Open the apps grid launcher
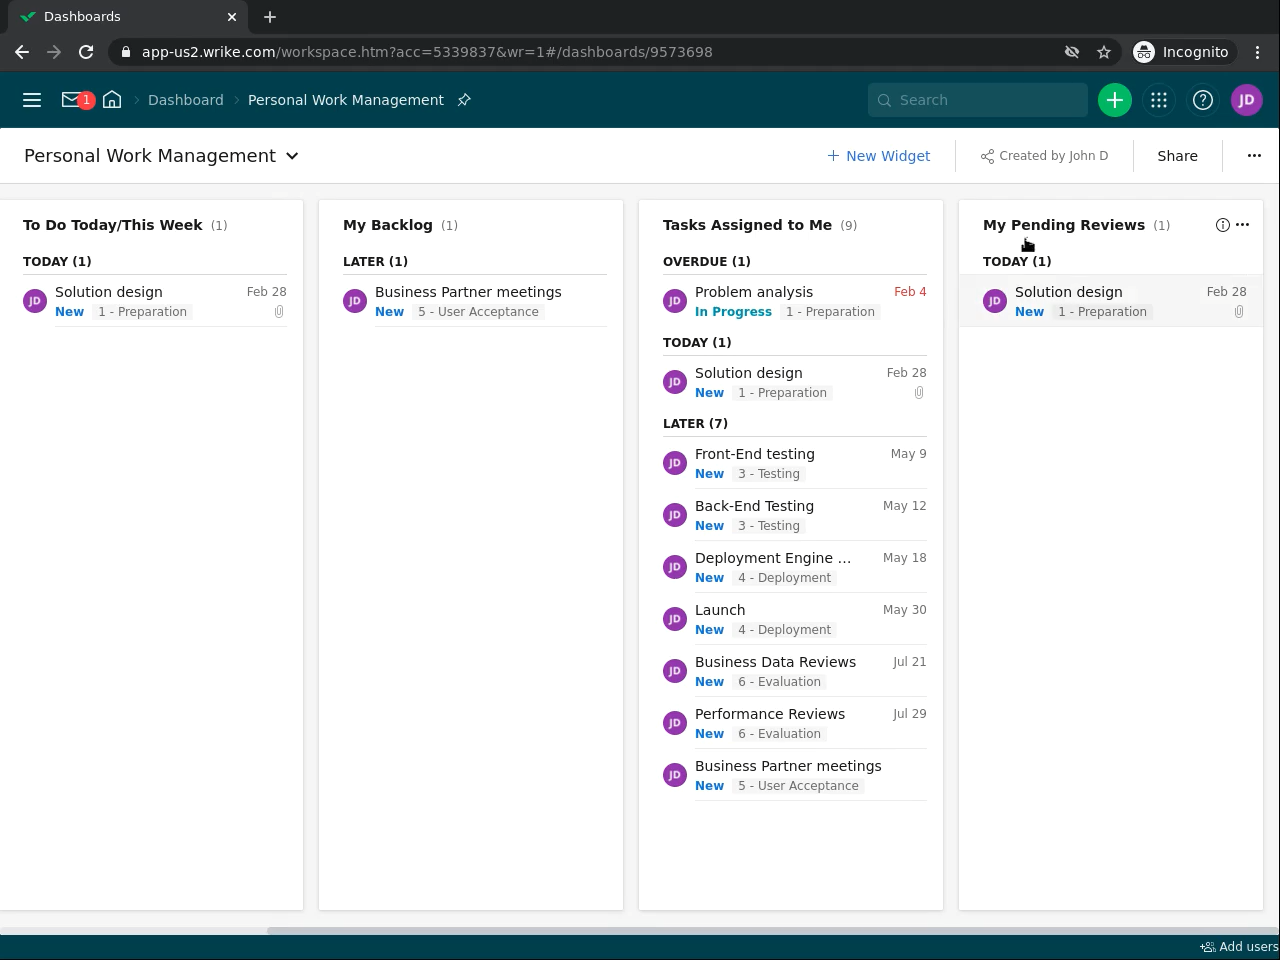The height and width of the screenshot is (960, 1280). pos(1159,100)
